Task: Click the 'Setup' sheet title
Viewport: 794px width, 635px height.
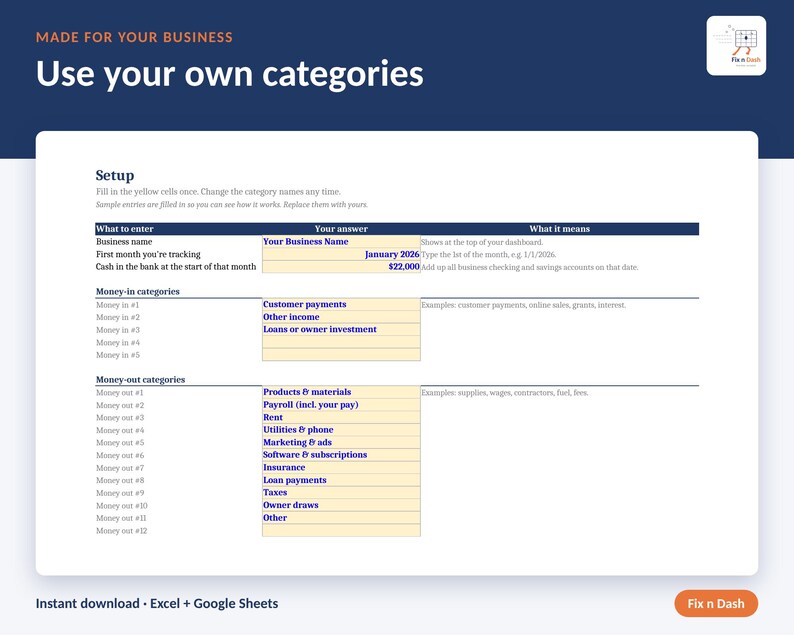Action: (x=115, y=175)
